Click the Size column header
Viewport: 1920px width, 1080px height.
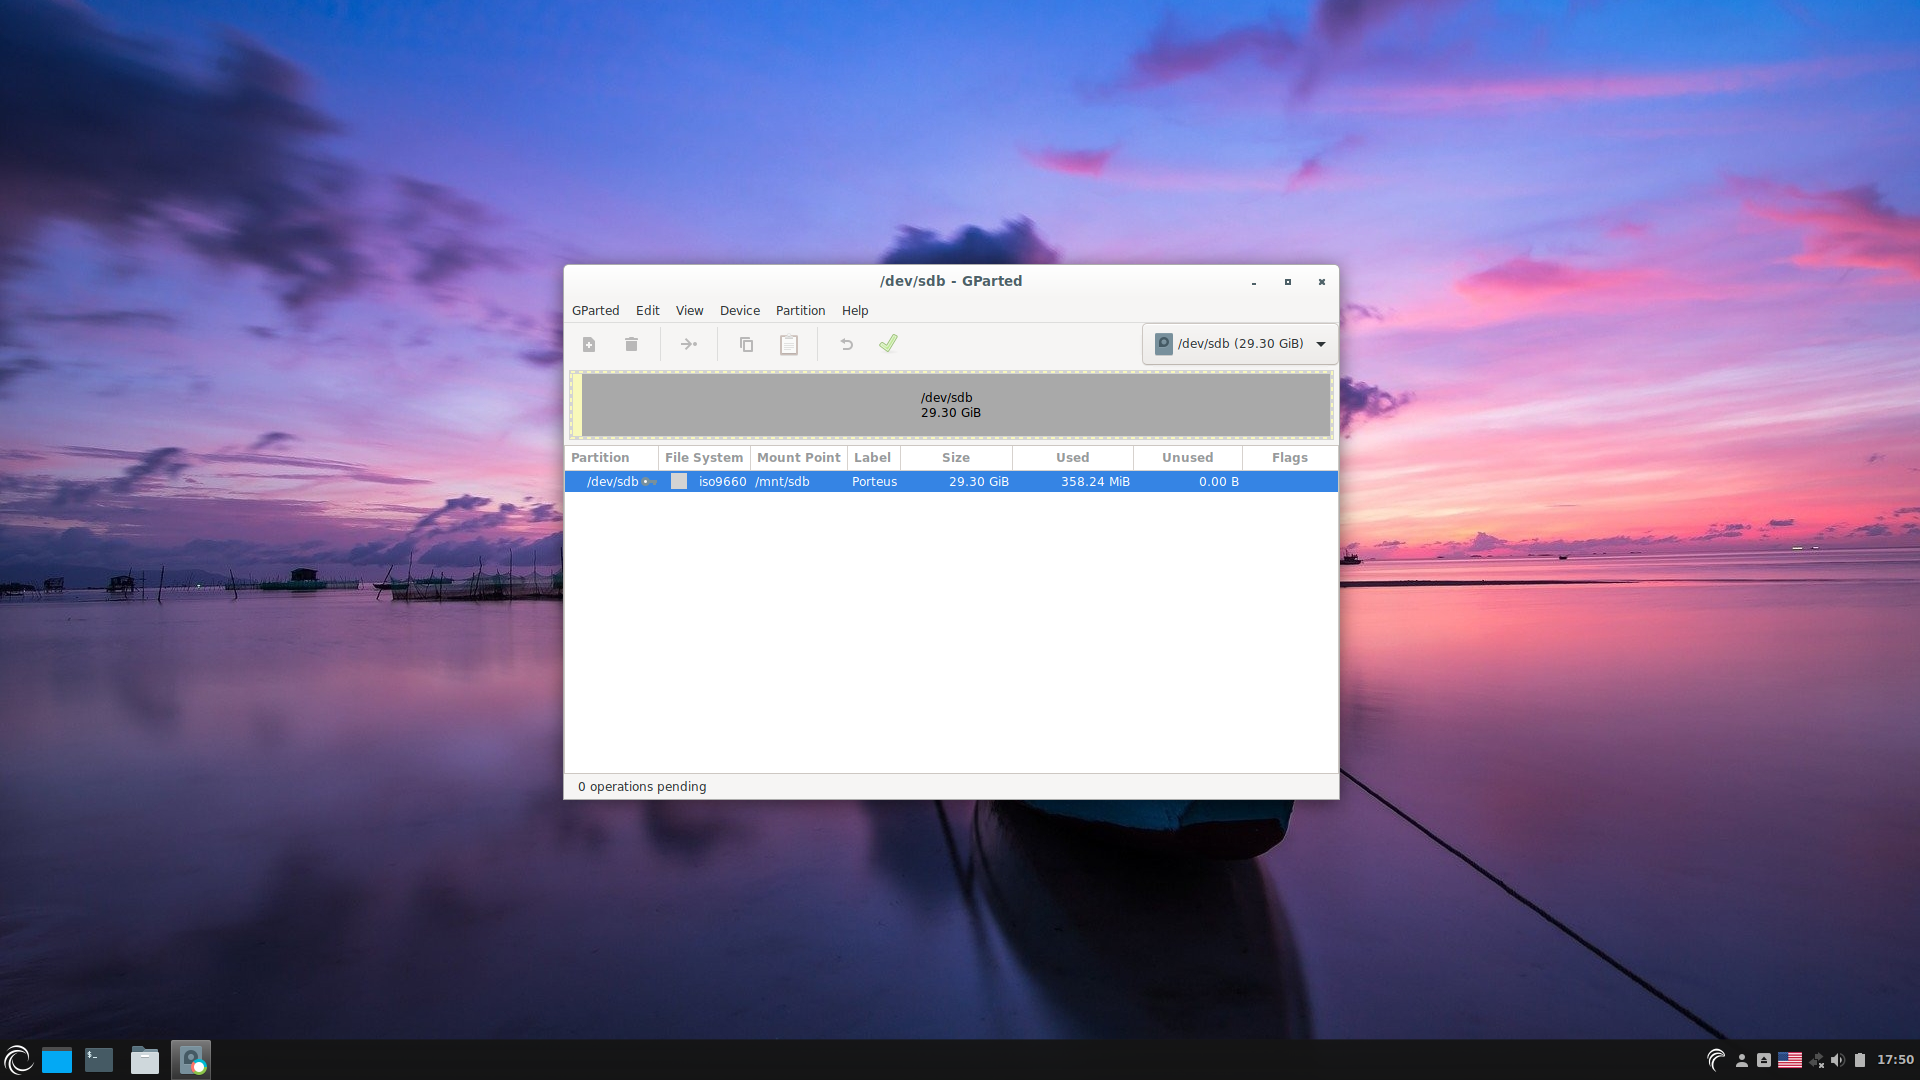pyautogui.click(x=956, y=457)
